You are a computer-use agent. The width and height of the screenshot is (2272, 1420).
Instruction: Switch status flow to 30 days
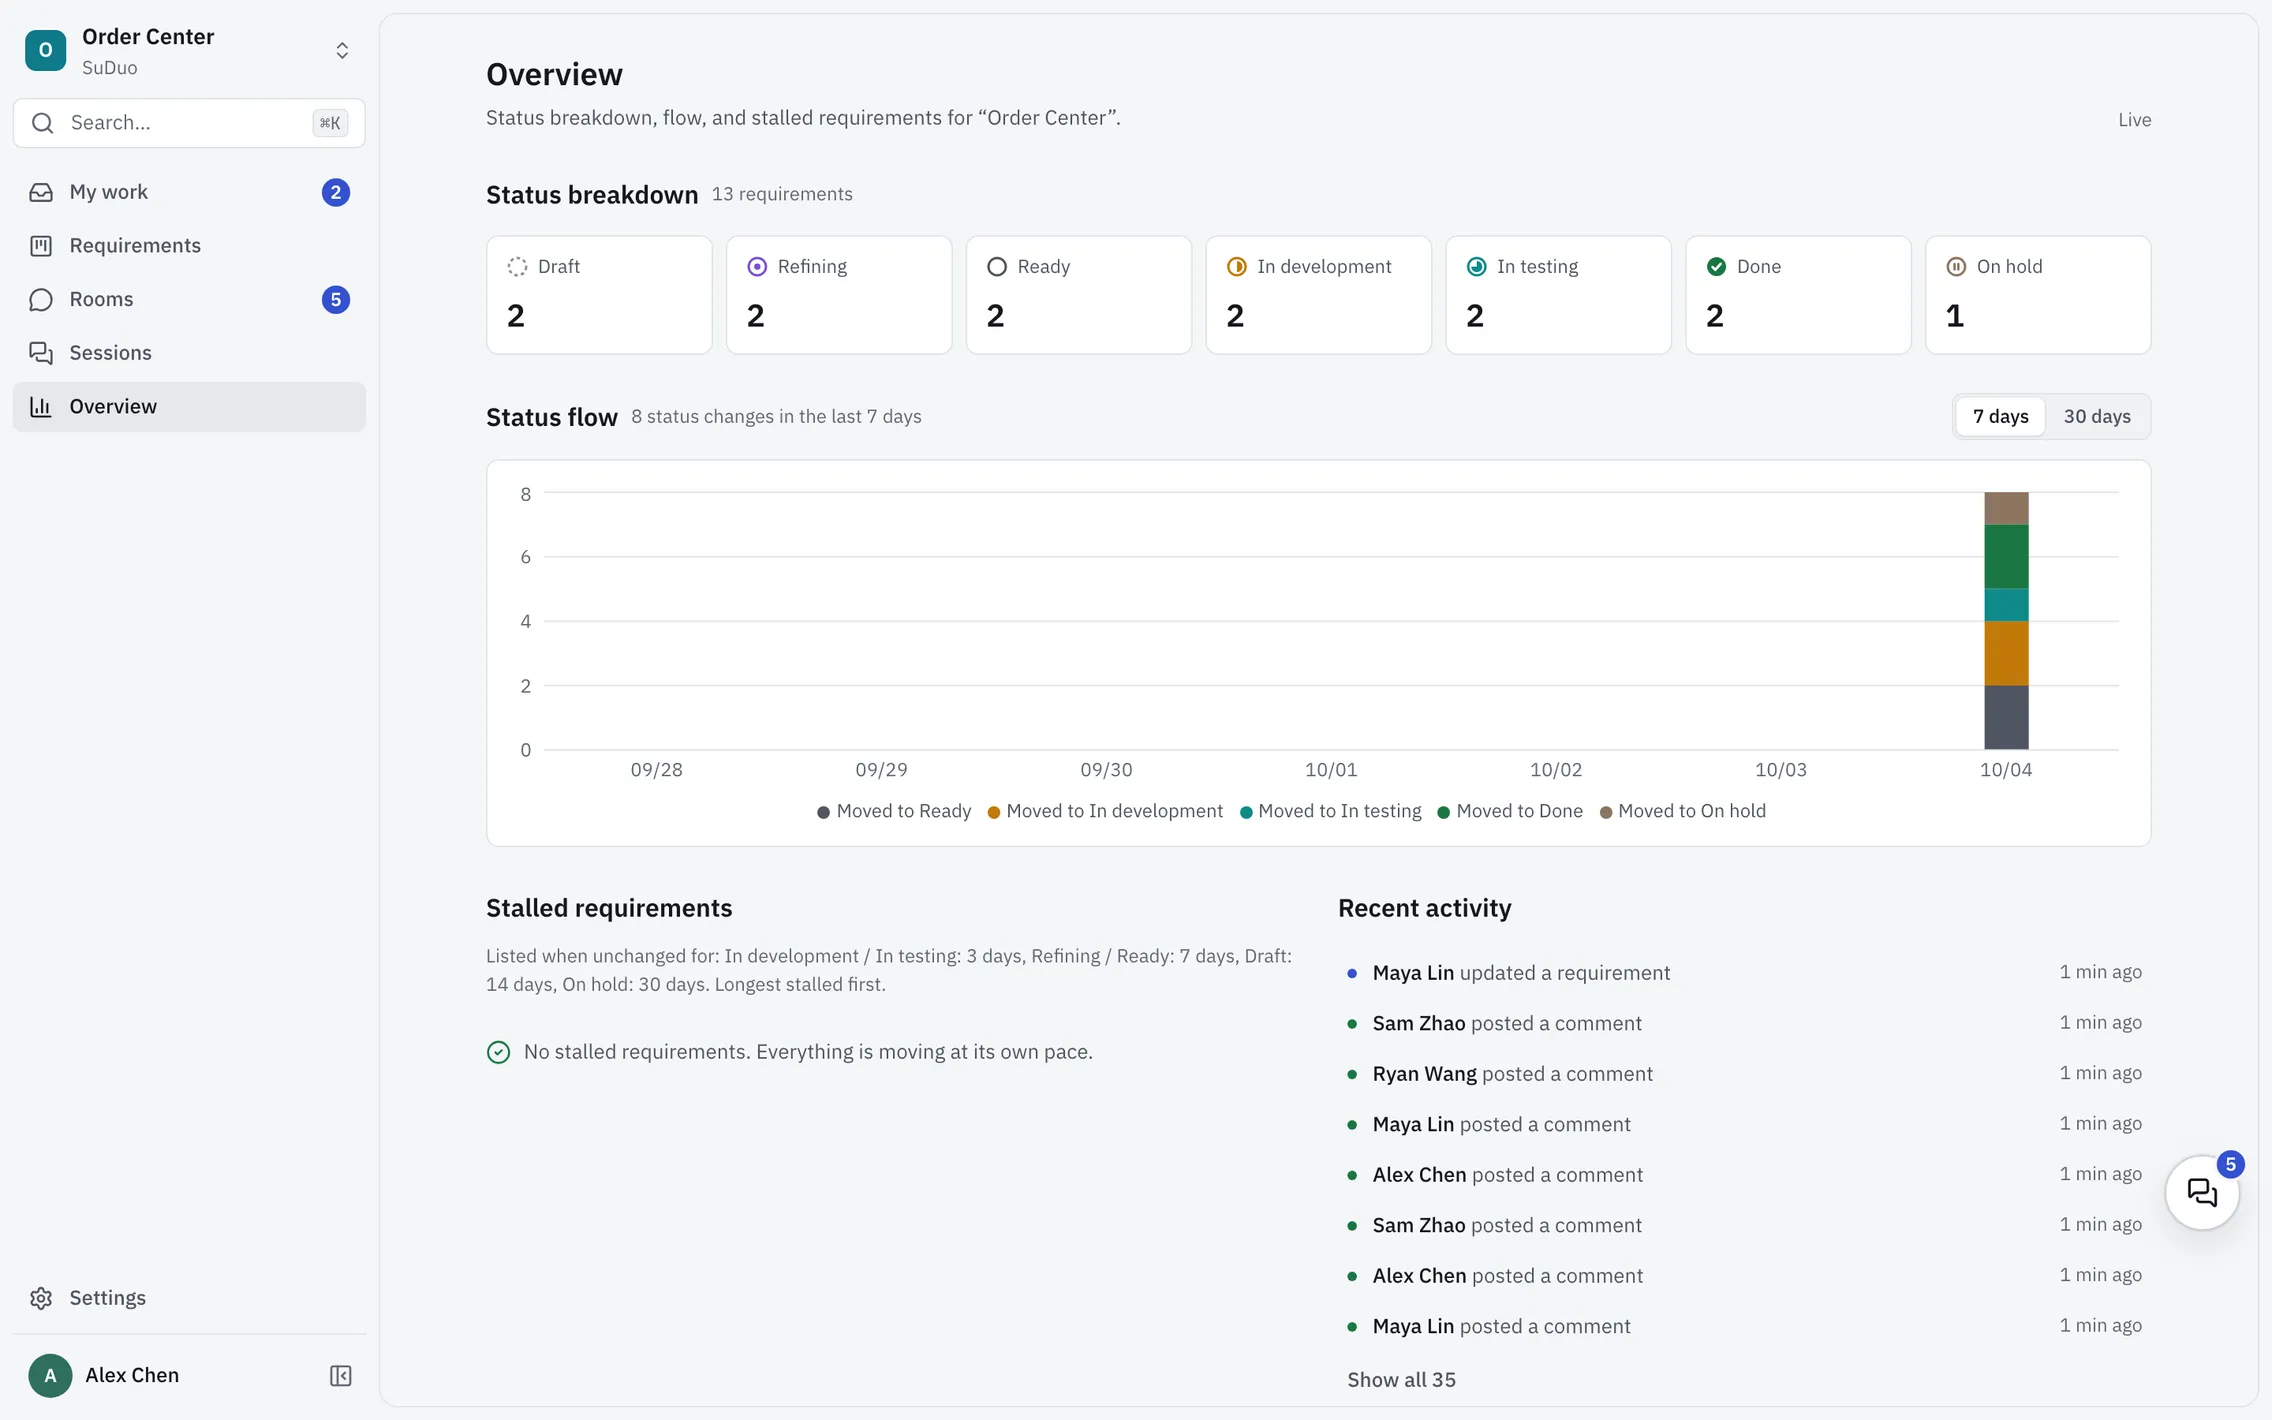tap(2097, 417)
